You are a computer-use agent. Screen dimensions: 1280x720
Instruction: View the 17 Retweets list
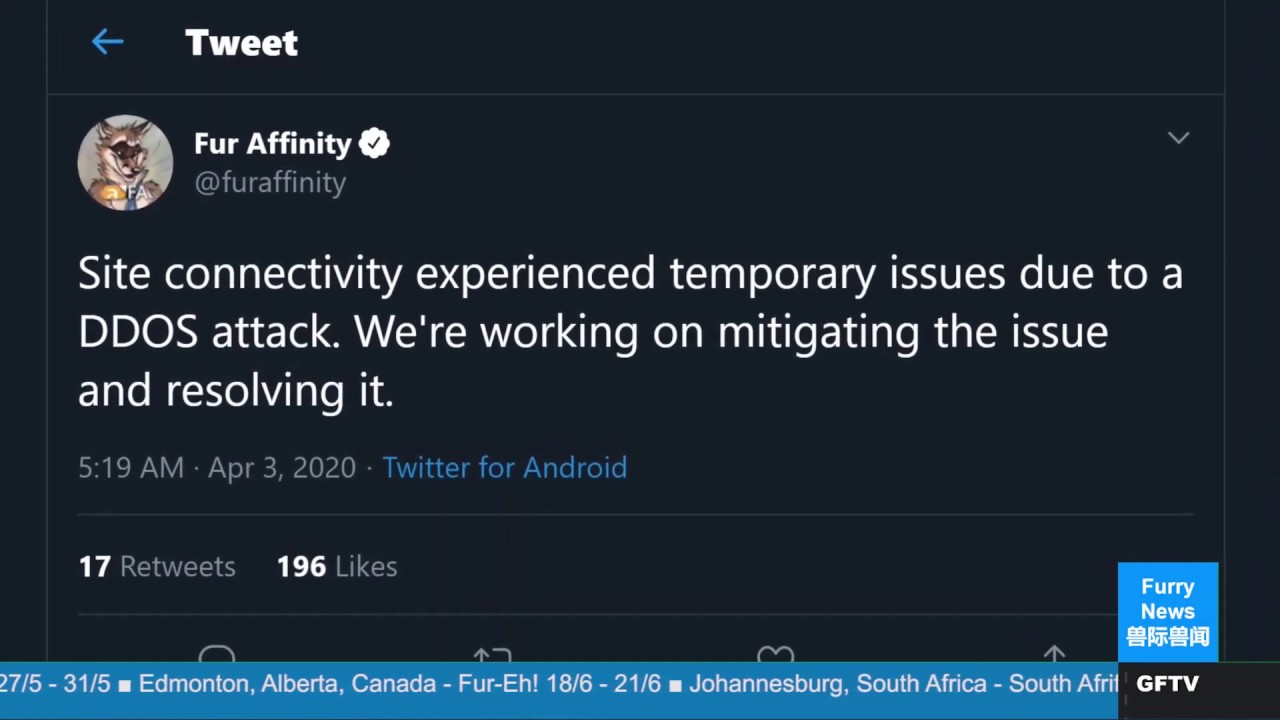[157, 566]
